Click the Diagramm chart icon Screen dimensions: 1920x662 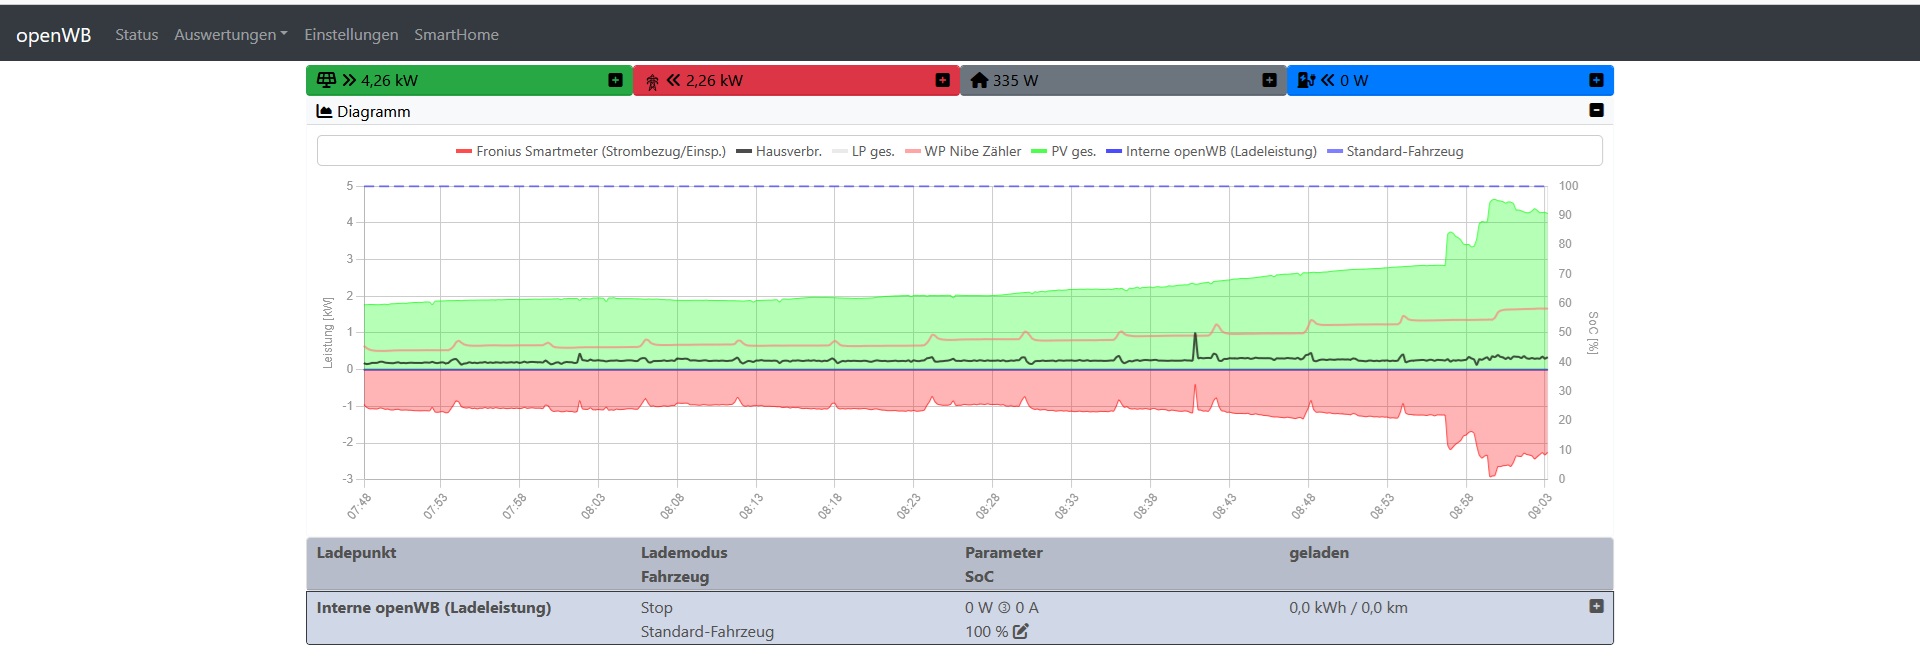click(x=324, y=112)
